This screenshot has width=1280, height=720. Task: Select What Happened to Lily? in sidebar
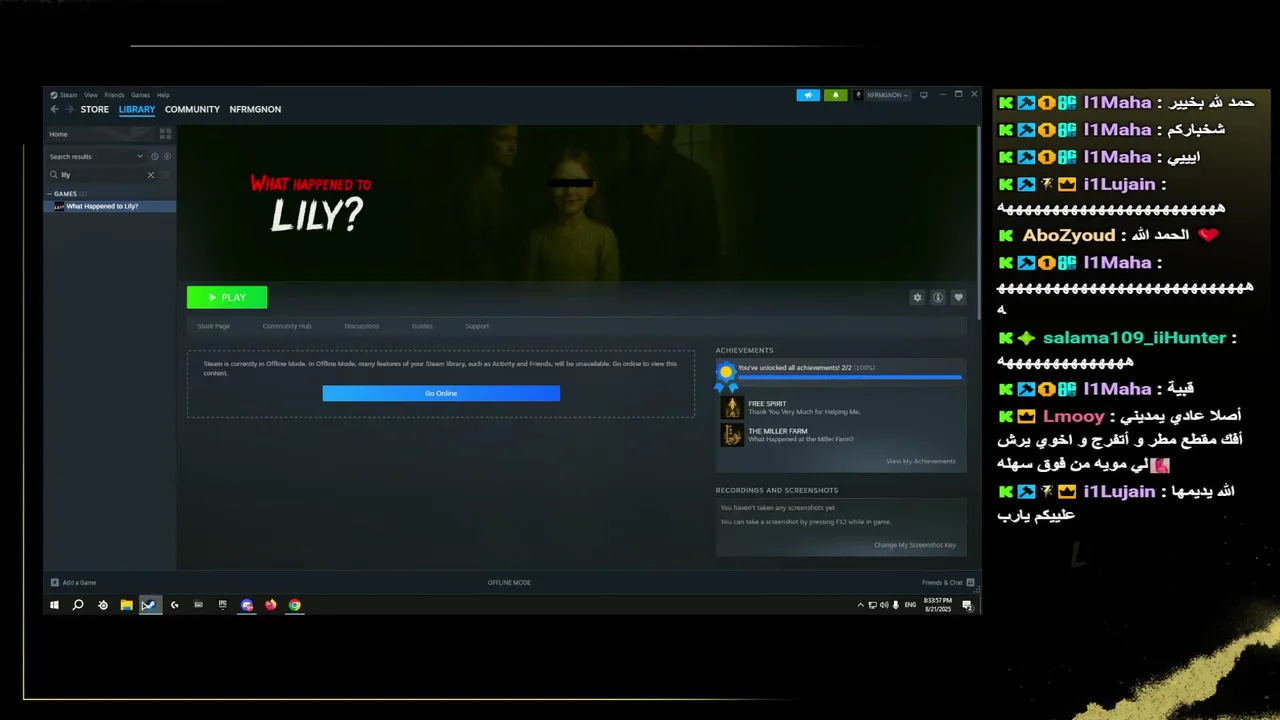[x=110, y=206]
